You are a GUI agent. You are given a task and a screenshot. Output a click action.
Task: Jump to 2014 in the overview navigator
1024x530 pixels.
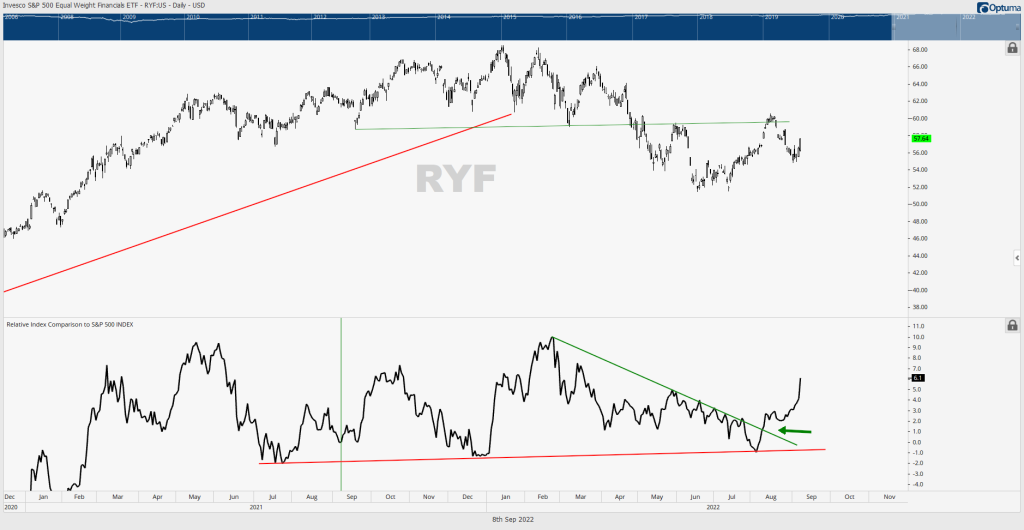tap(444, 16)
